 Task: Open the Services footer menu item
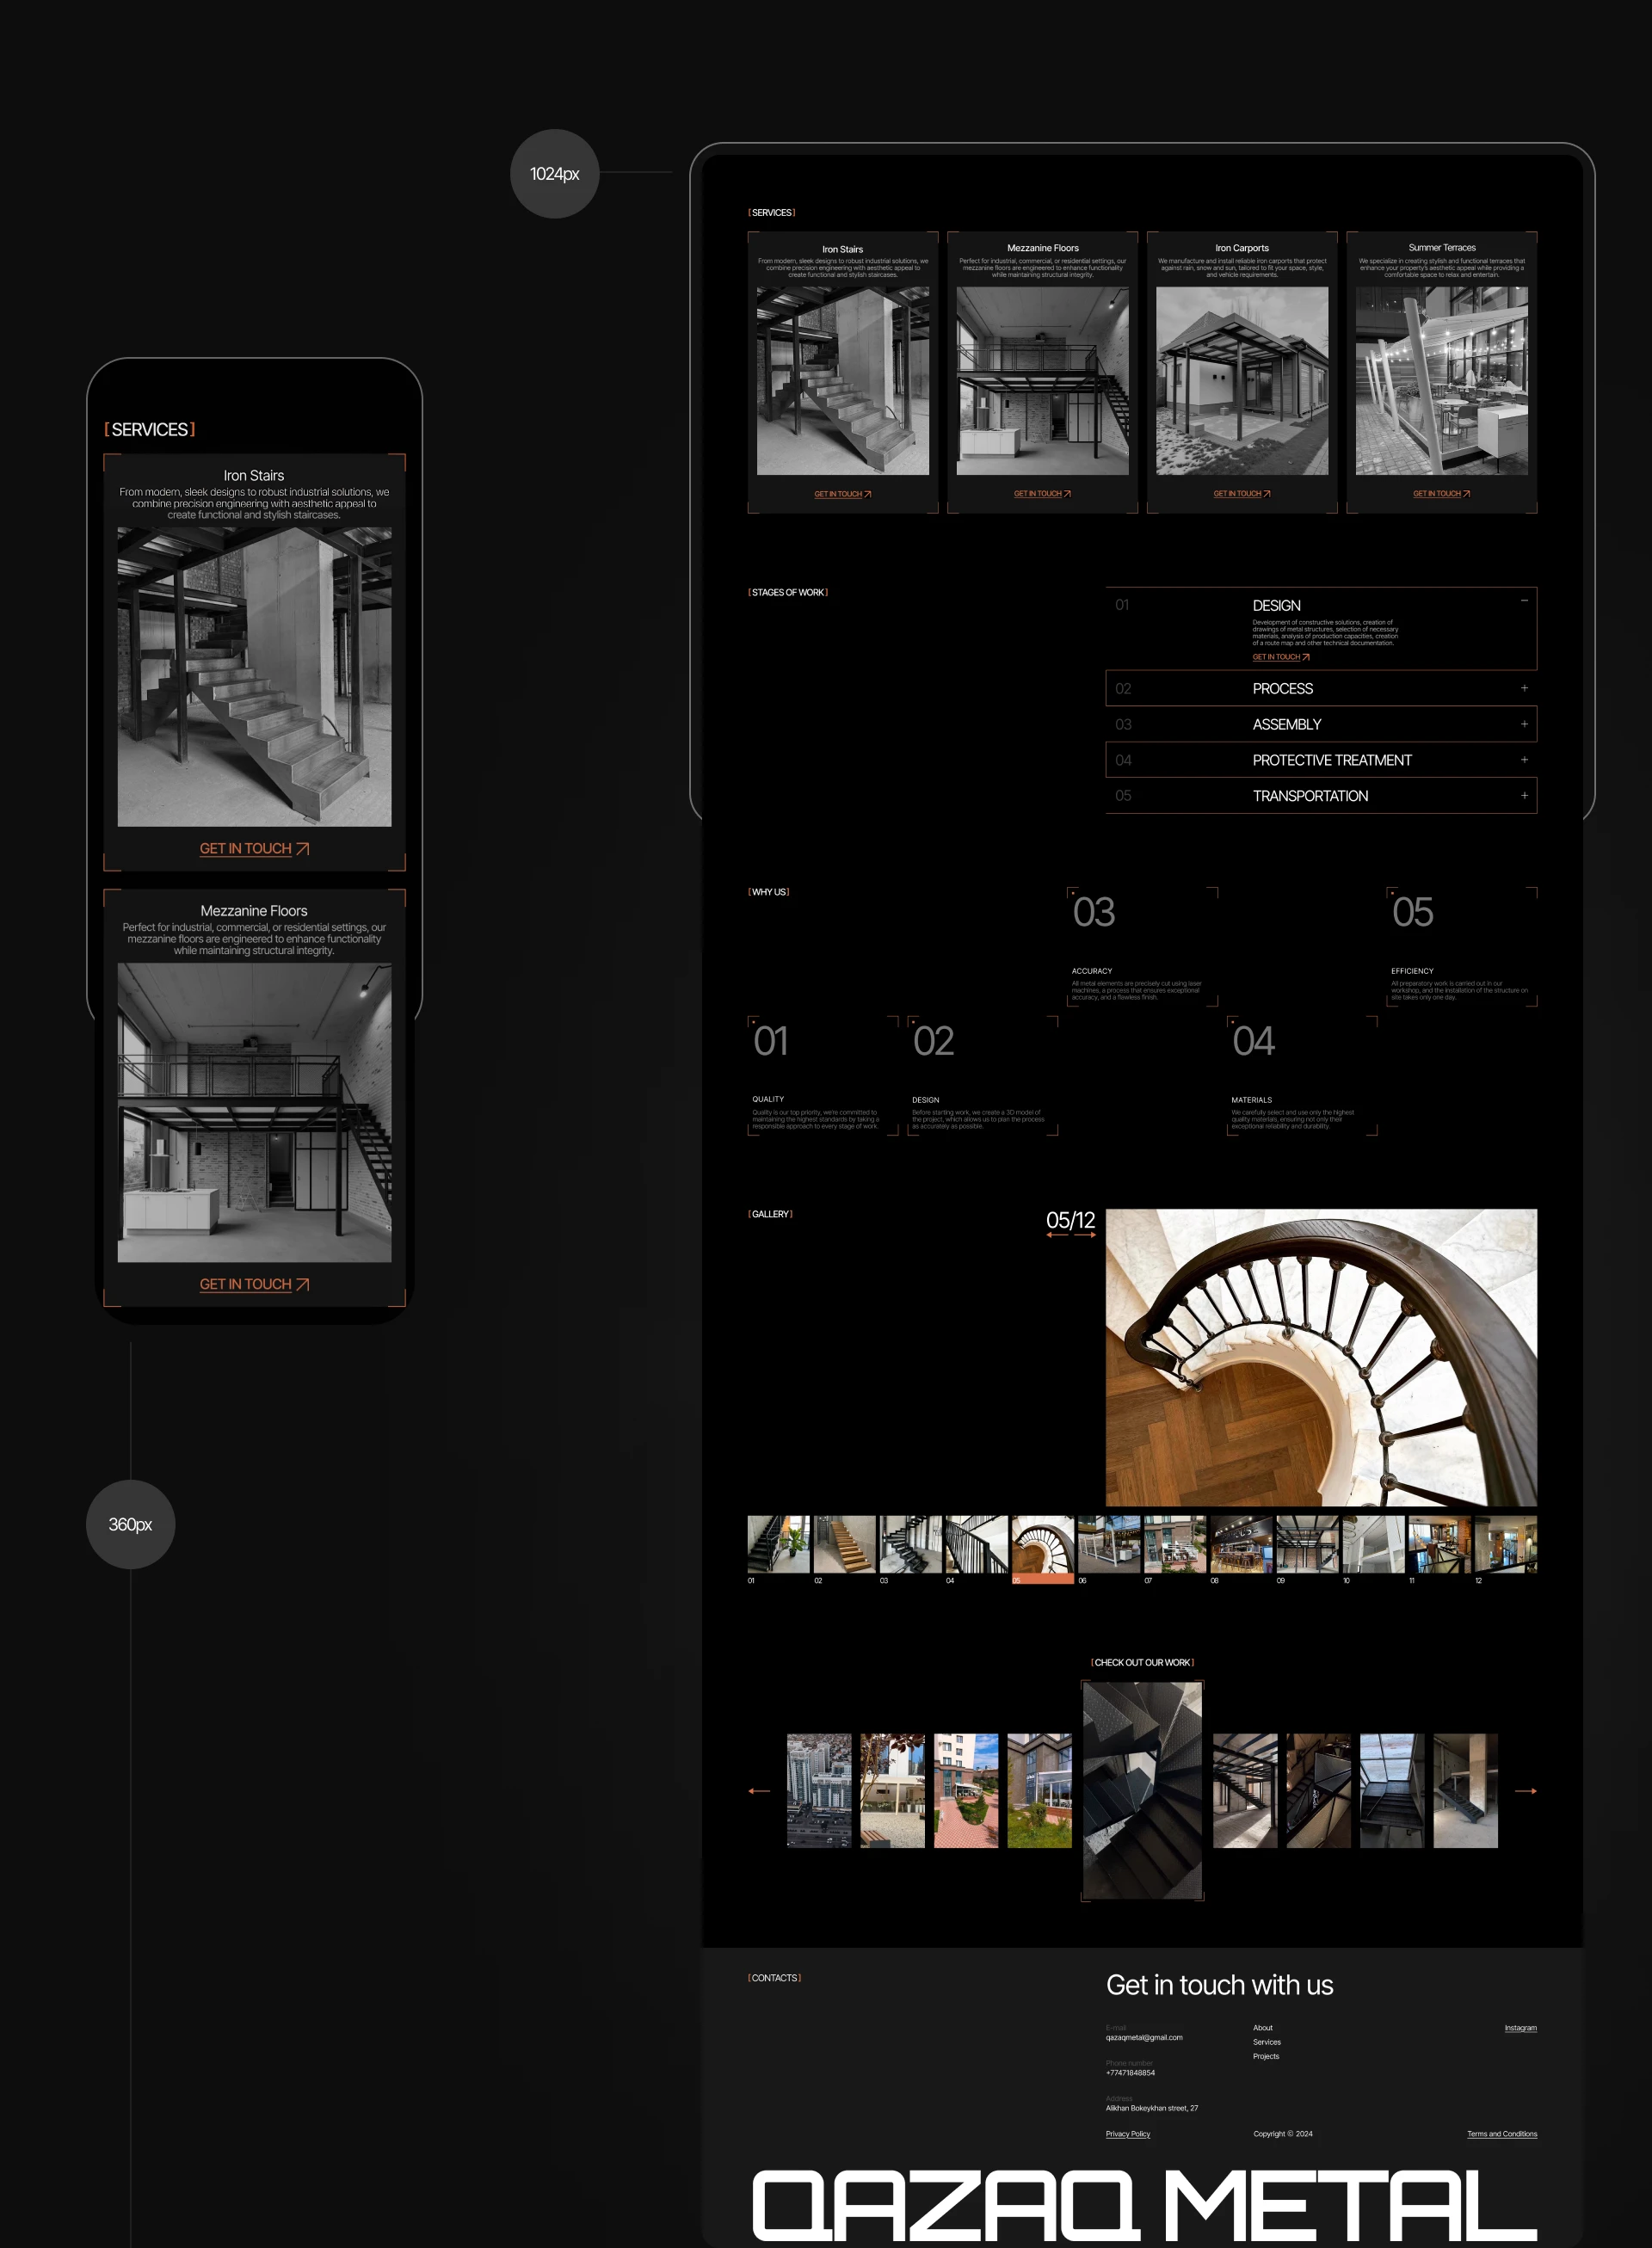[1266, 2042]
